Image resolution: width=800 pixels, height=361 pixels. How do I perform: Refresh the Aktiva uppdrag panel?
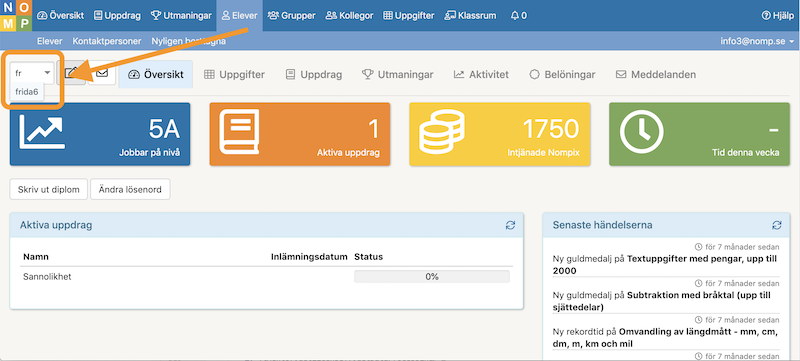click(510, 225)
